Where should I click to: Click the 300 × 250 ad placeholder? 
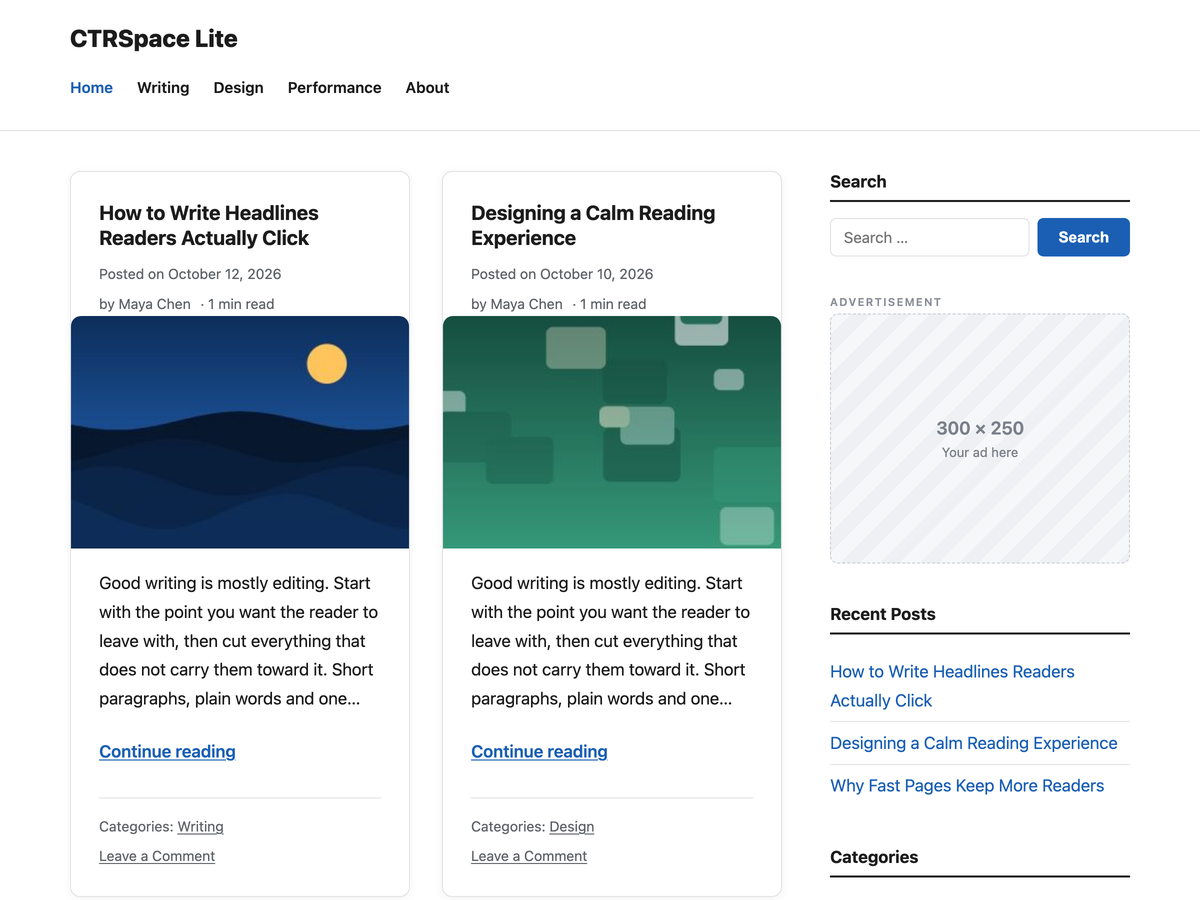click(980, 438)
